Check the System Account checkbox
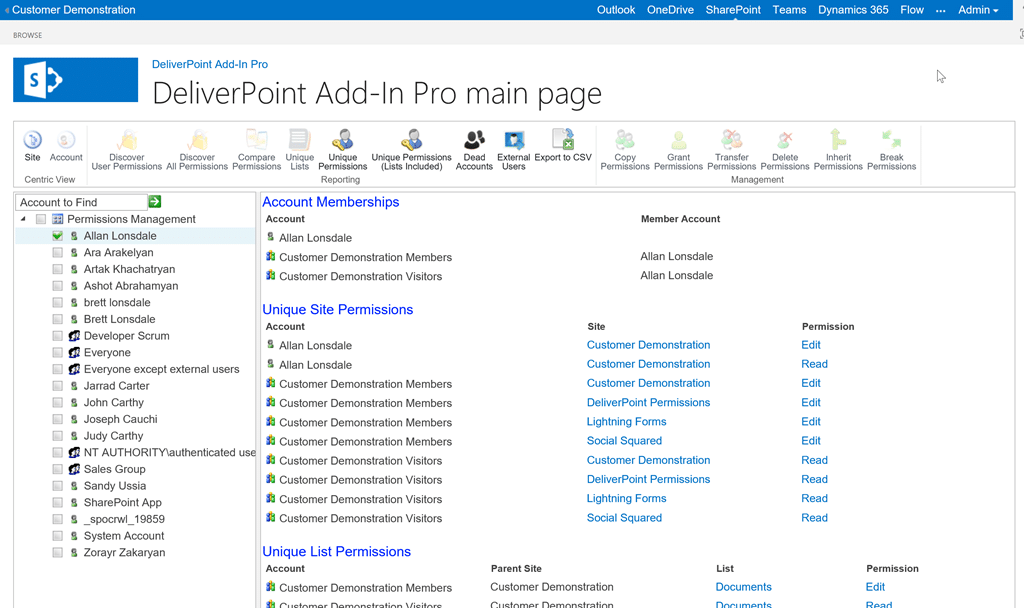The height and width of the screenshot is (608, 1024). 57,536
